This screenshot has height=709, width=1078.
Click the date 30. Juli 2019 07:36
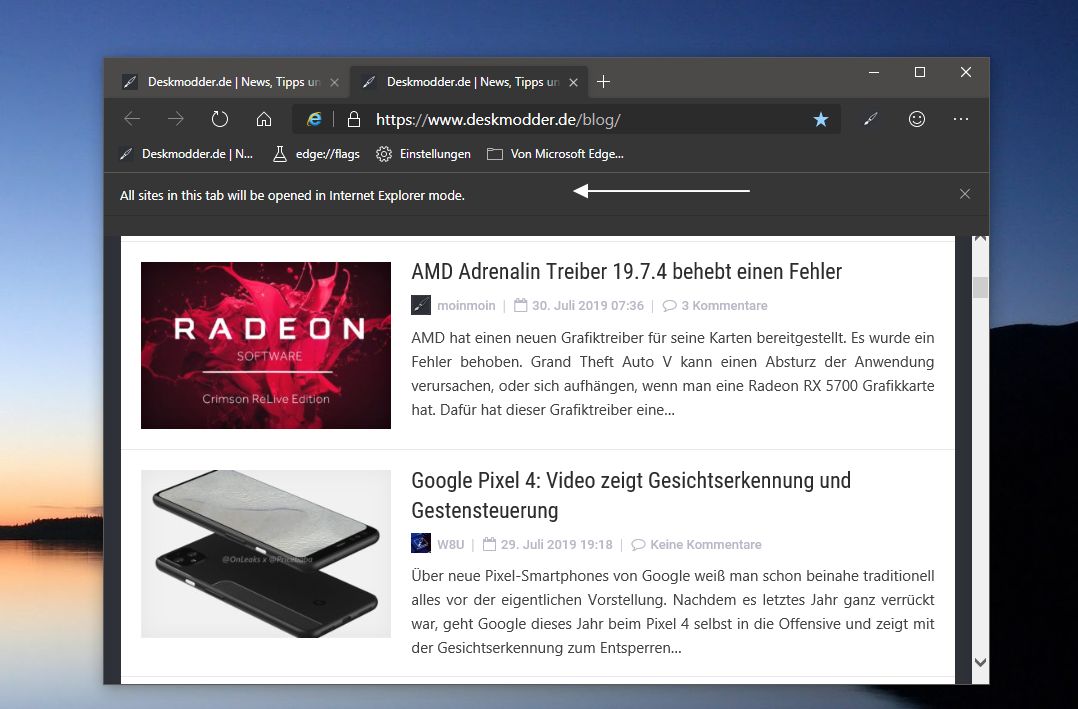[579, 305]
